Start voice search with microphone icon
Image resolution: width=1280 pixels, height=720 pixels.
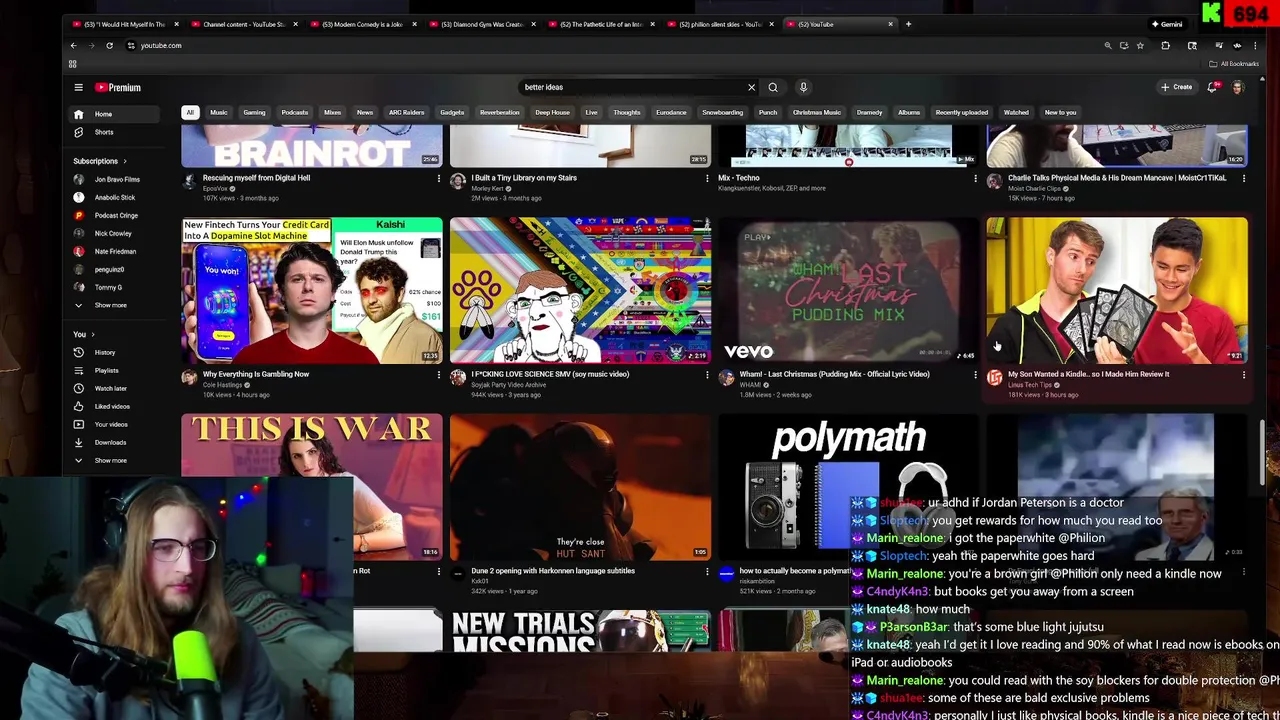803,87
